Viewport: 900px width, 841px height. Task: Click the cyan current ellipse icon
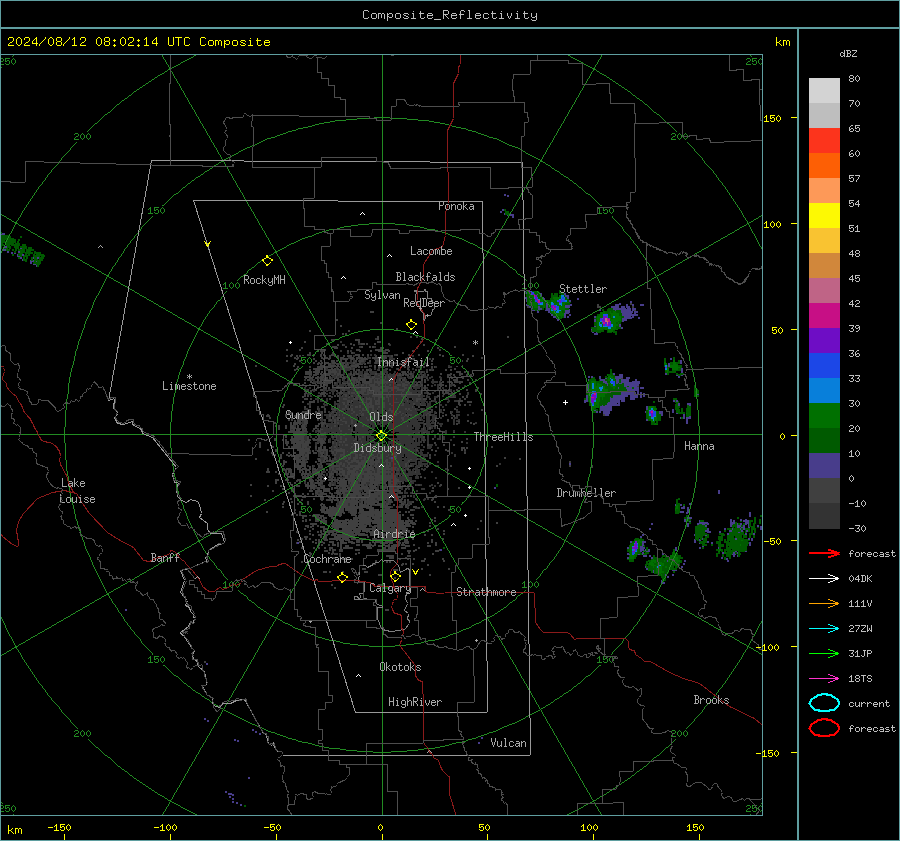point(824,703)
